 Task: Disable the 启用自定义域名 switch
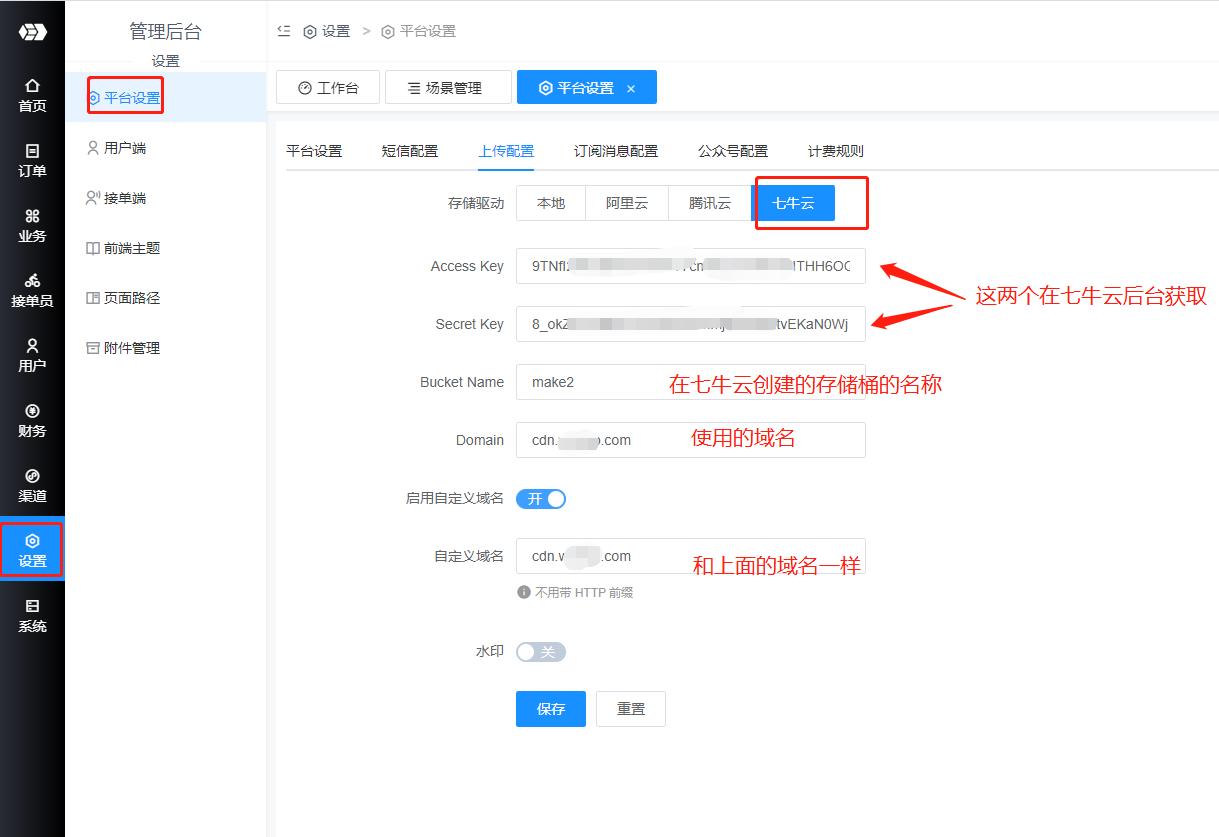click(541, 499)
